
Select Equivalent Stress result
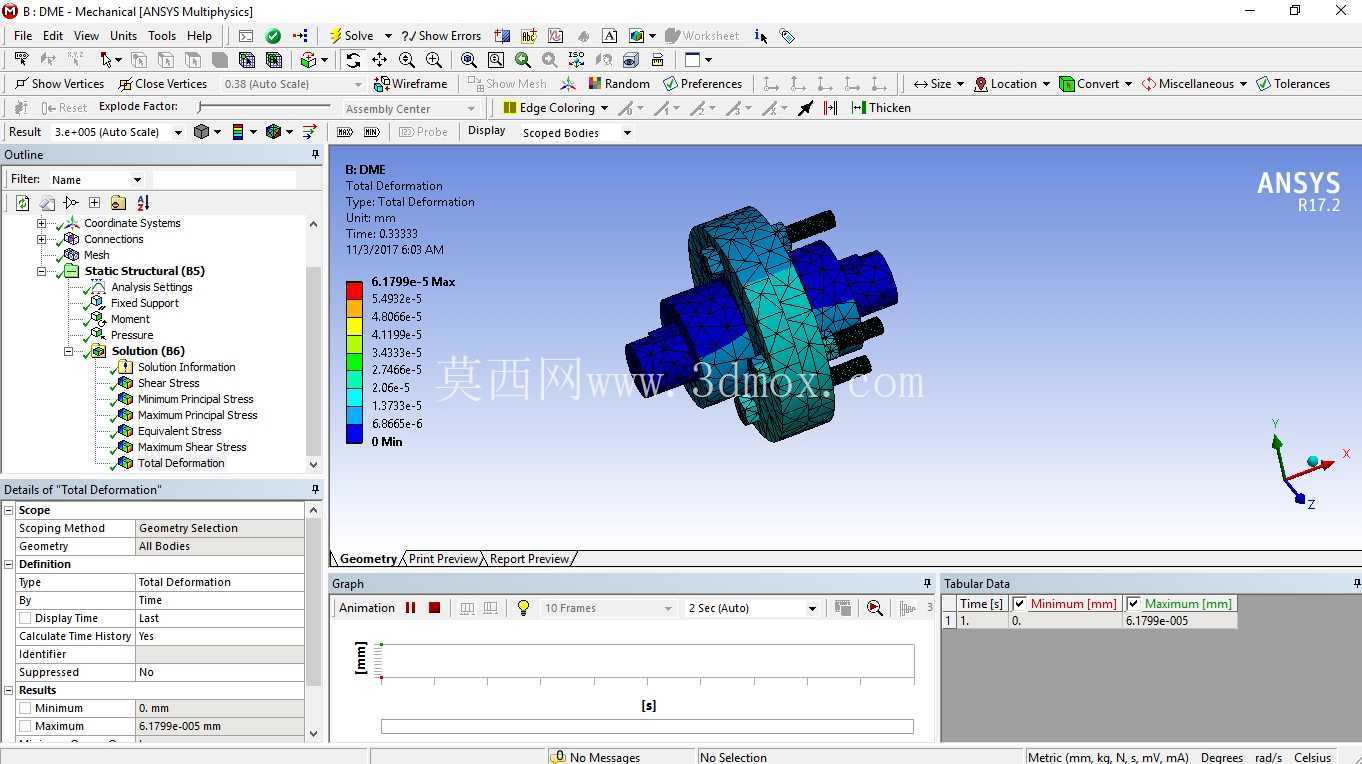(180, 431)
